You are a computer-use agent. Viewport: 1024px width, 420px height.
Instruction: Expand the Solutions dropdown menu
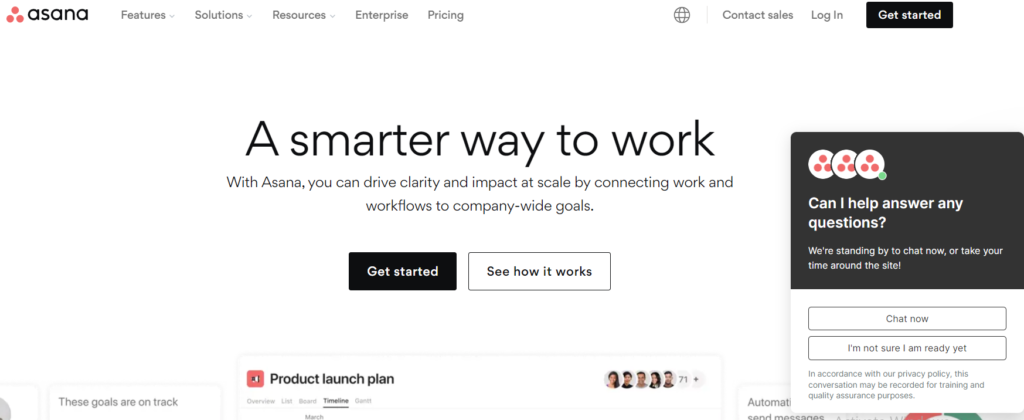(223, 15)
